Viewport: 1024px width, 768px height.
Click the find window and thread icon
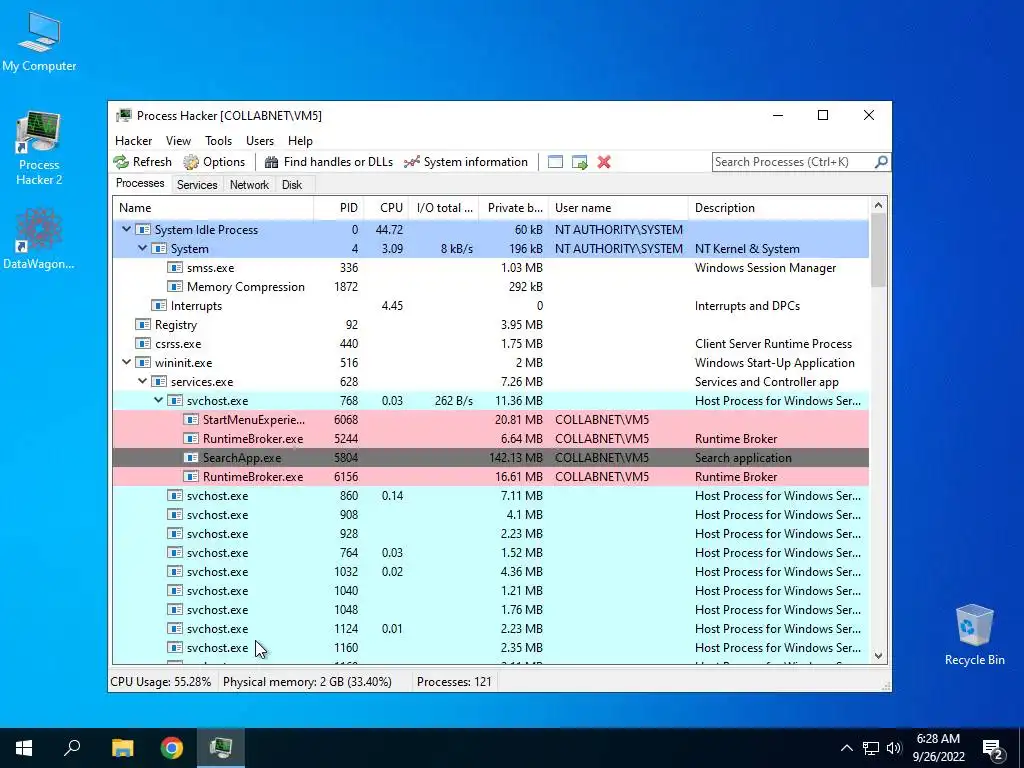click(x=579, y=162)
